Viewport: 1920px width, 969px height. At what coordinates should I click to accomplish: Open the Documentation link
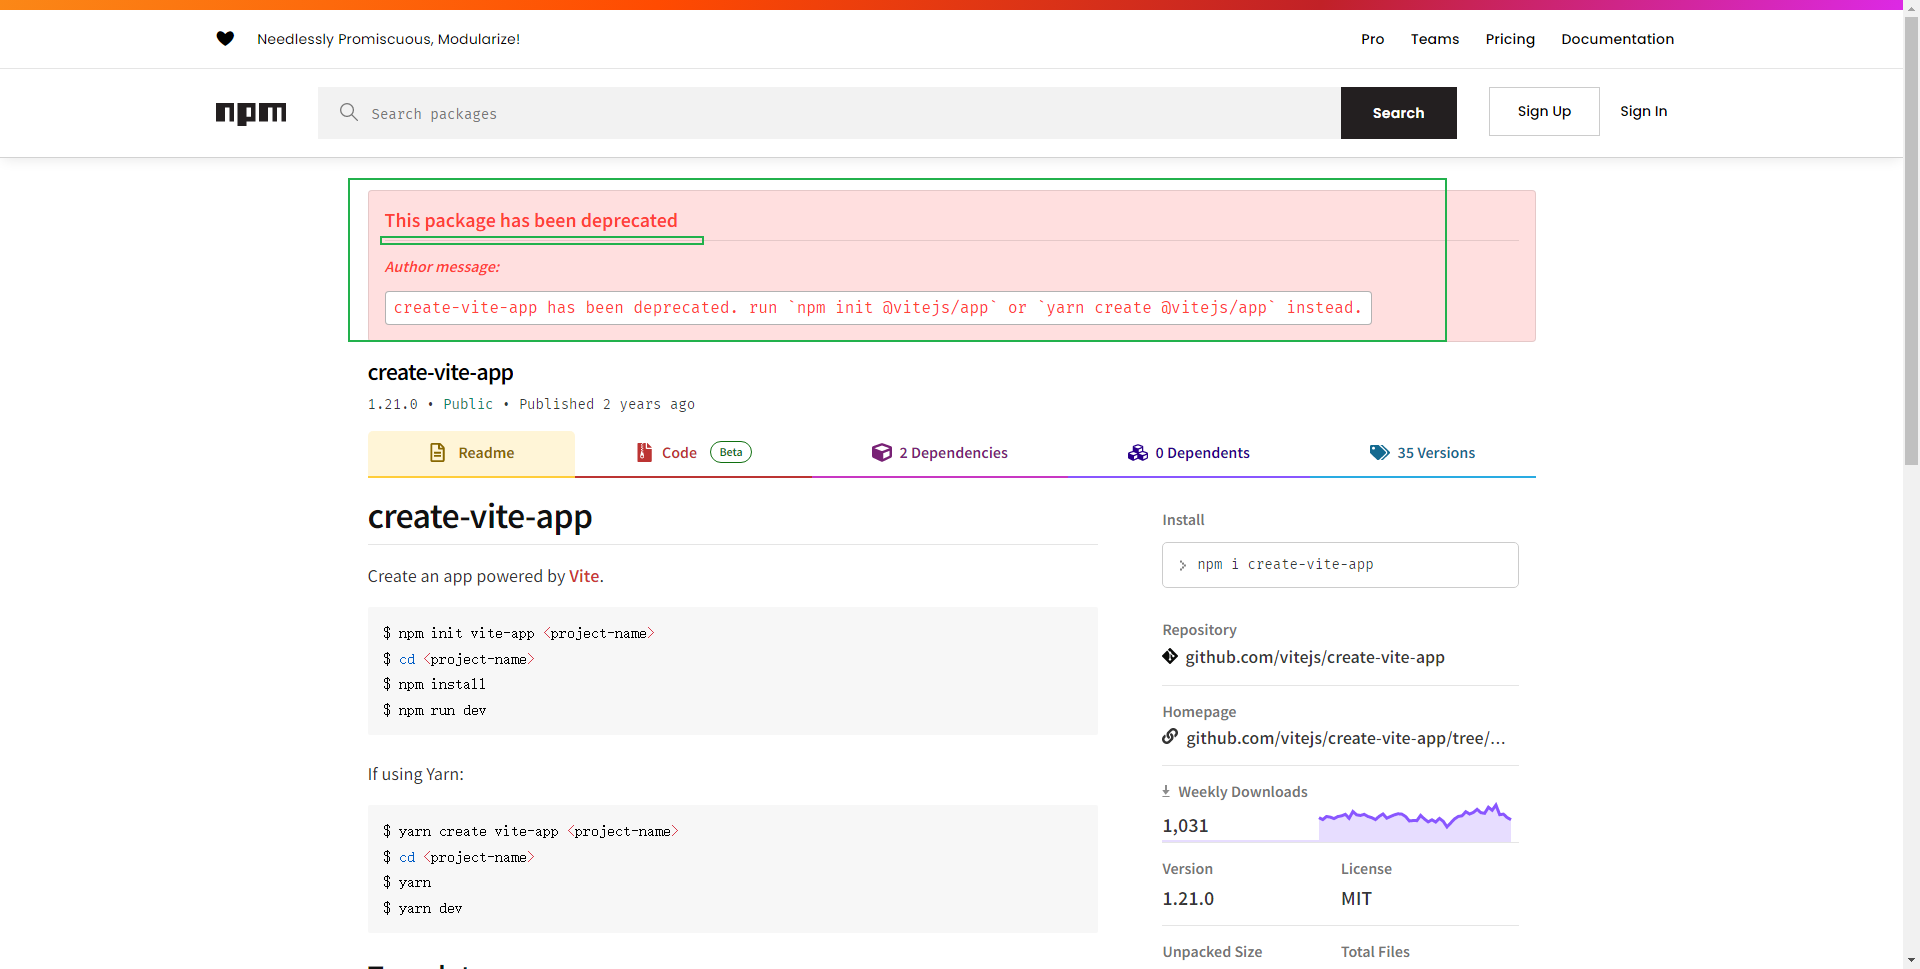[1617, 39]
